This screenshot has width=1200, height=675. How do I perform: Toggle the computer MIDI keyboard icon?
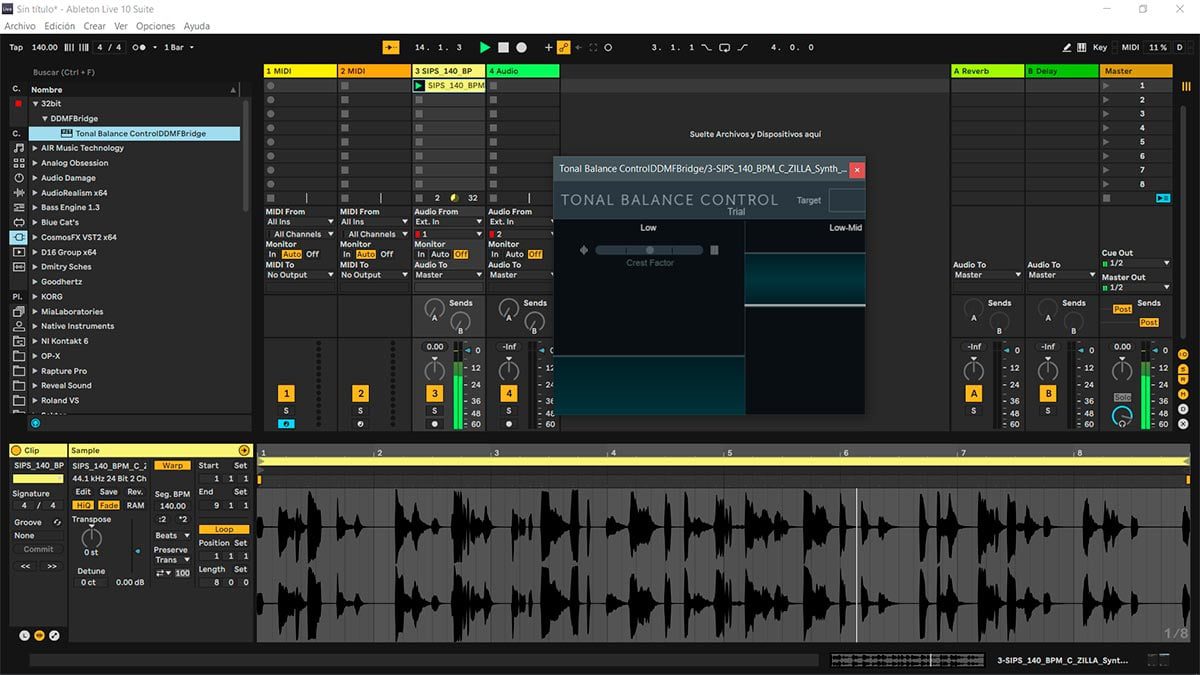1083,47
